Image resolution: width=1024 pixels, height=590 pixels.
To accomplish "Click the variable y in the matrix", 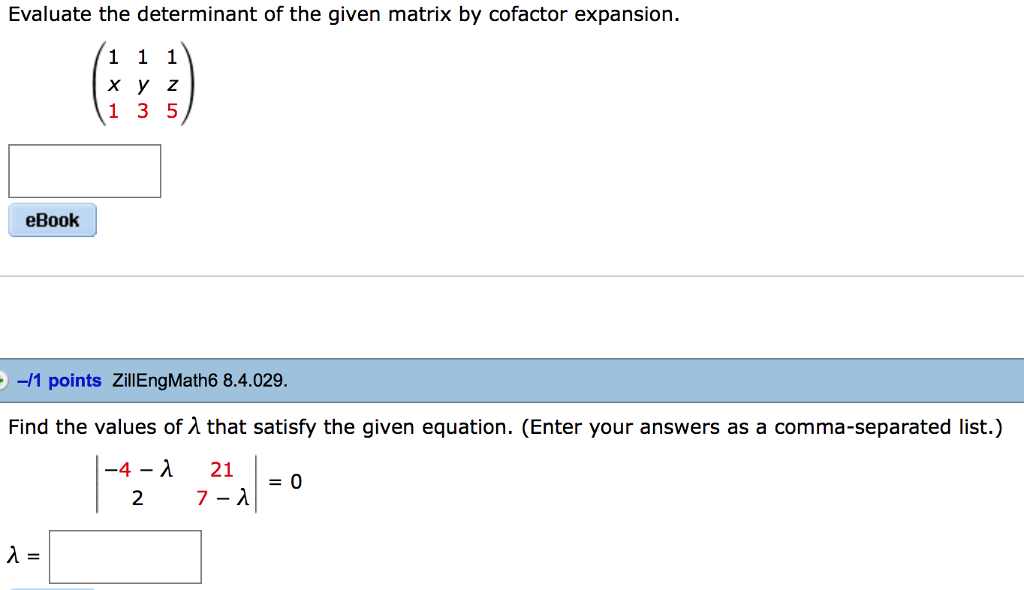I will [143, 86].
